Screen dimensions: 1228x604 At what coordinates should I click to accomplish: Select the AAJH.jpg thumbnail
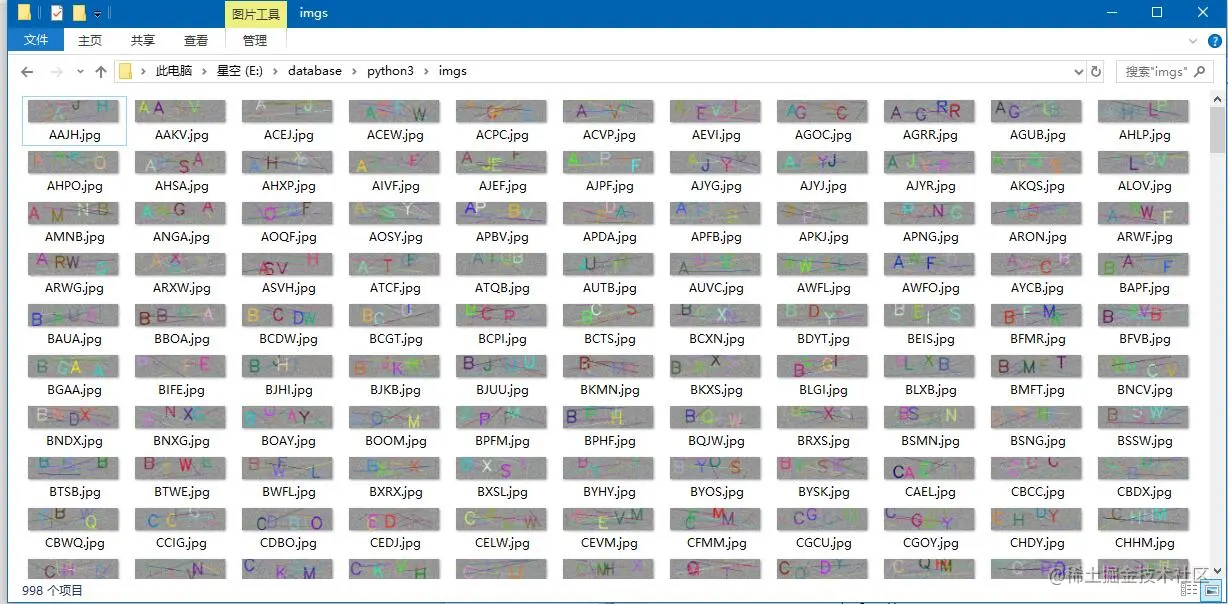pos(74,111)
